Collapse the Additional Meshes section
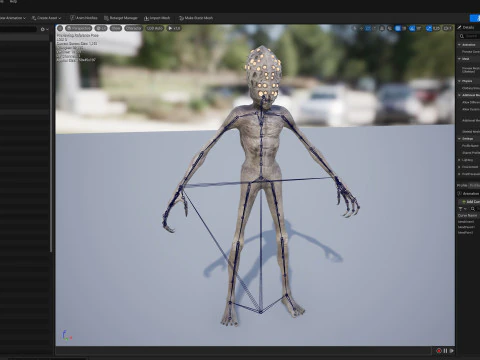 point(459,95)
